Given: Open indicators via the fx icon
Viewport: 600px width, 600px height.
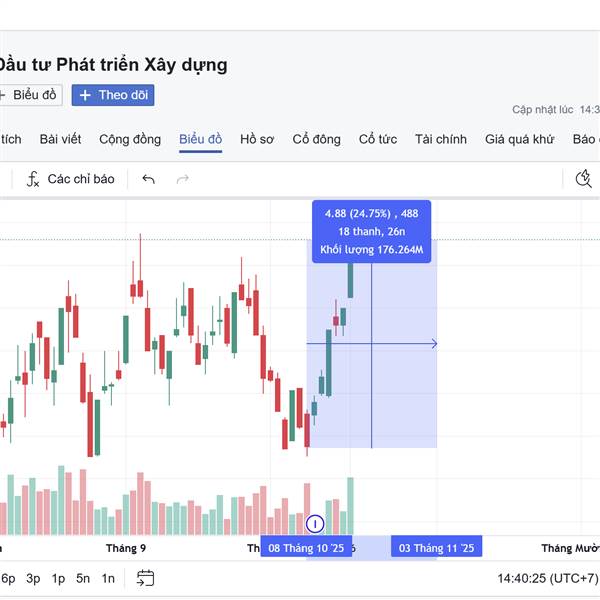Looking at the screenshot, I should [x=33, y=179].
